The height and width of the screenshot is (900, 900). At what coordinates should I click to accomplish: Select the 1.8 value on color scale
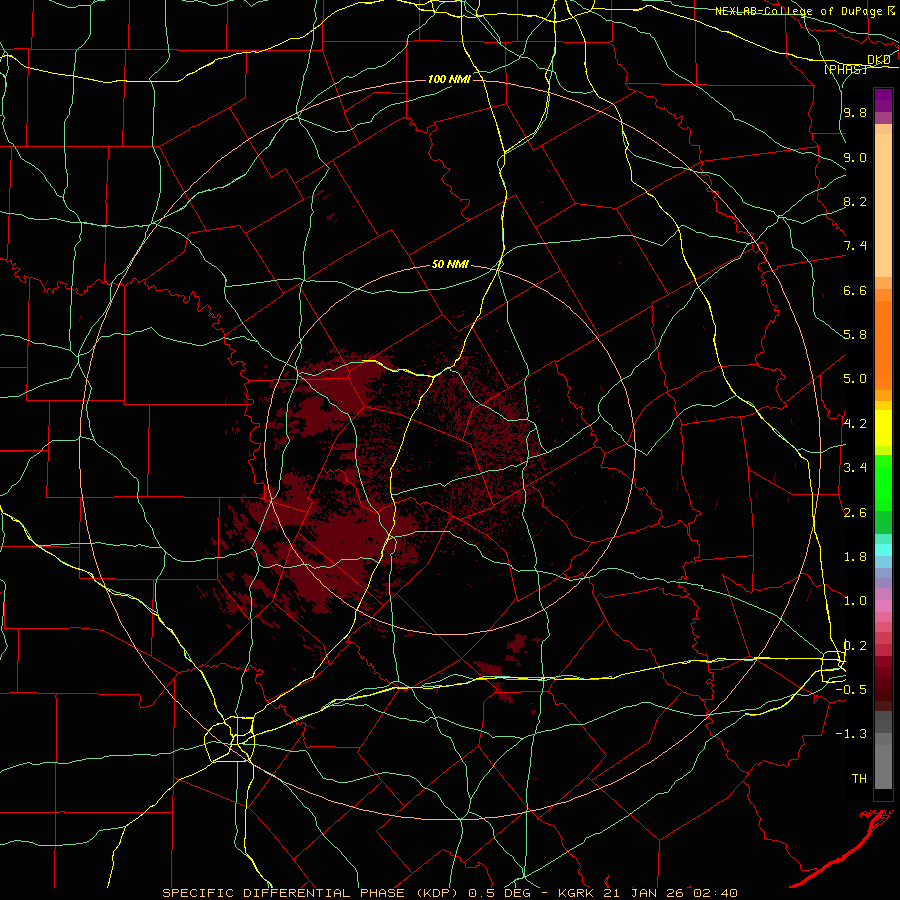tap(855, 557)
